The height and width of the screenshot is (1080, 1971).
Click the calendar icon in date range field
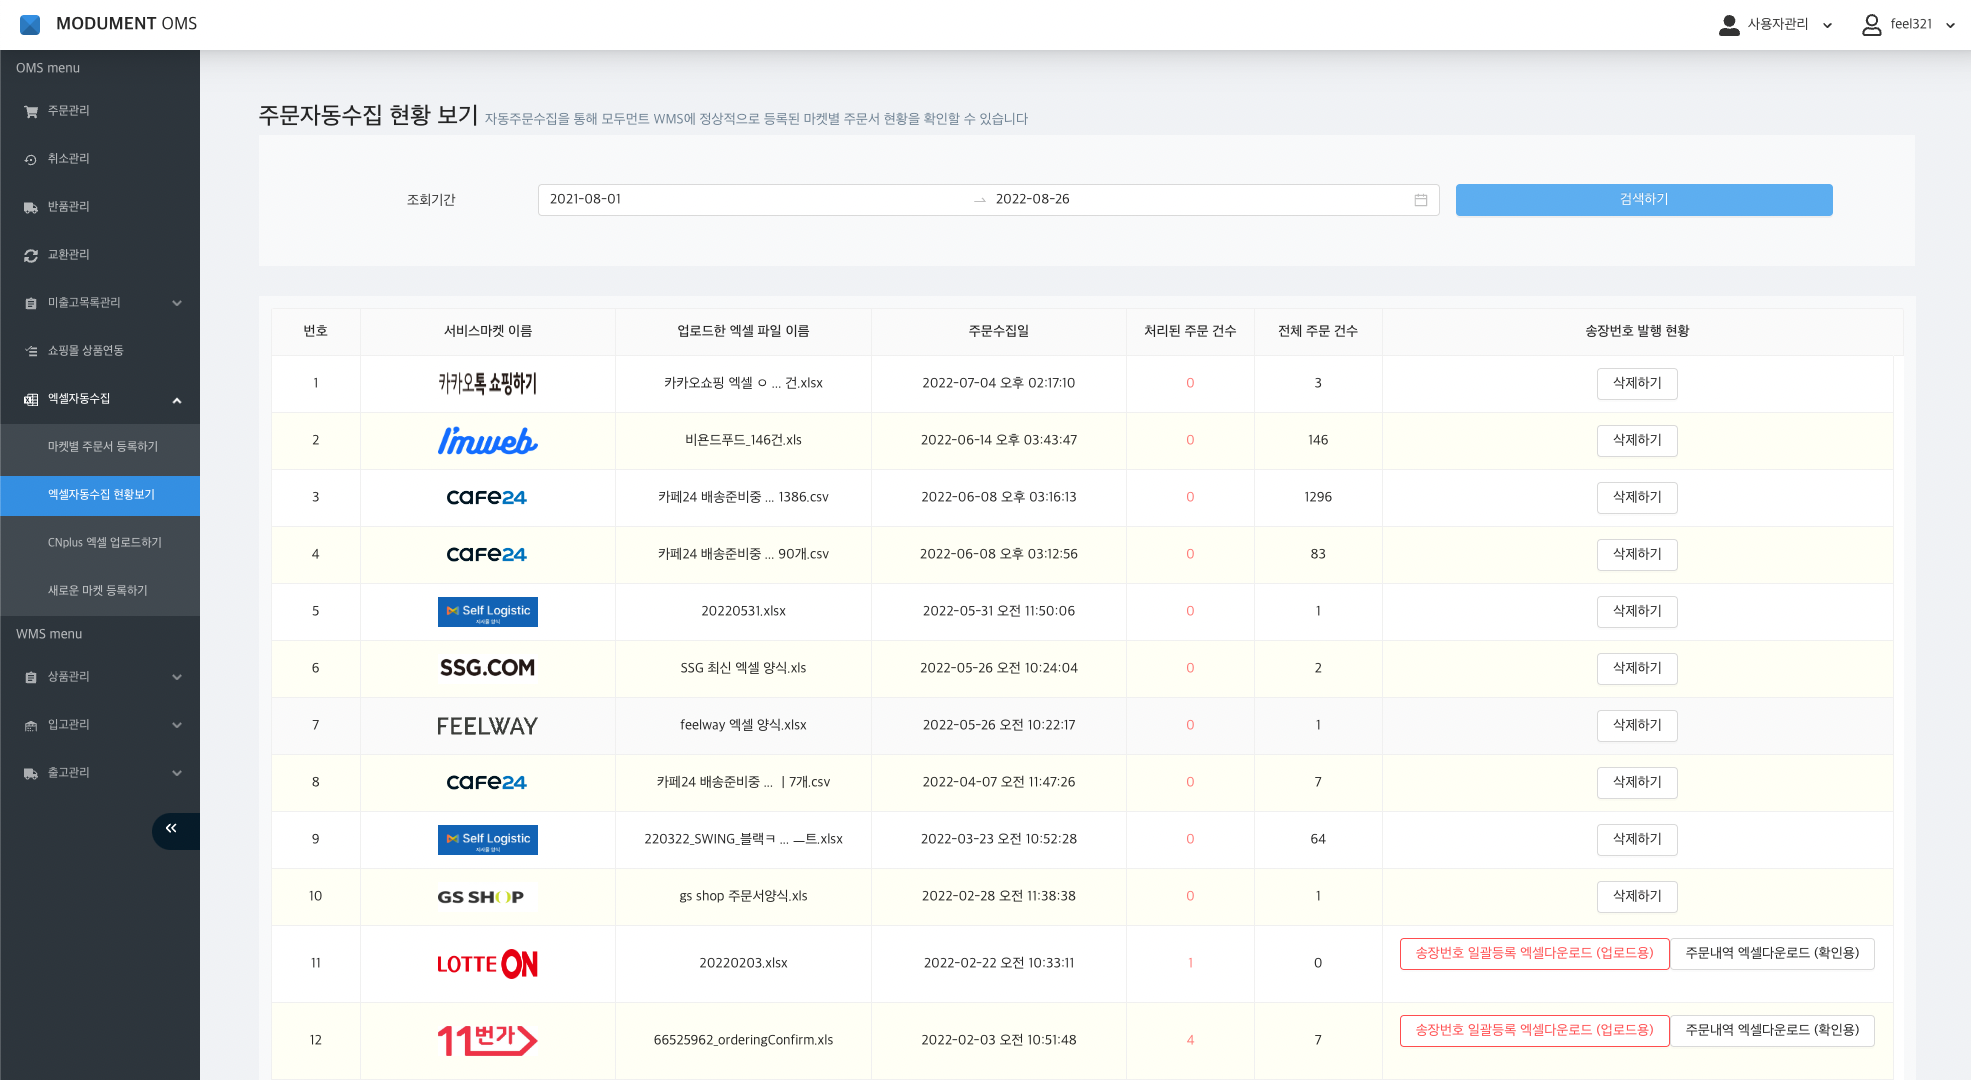pyautogui.click(x=1420, y=200)
